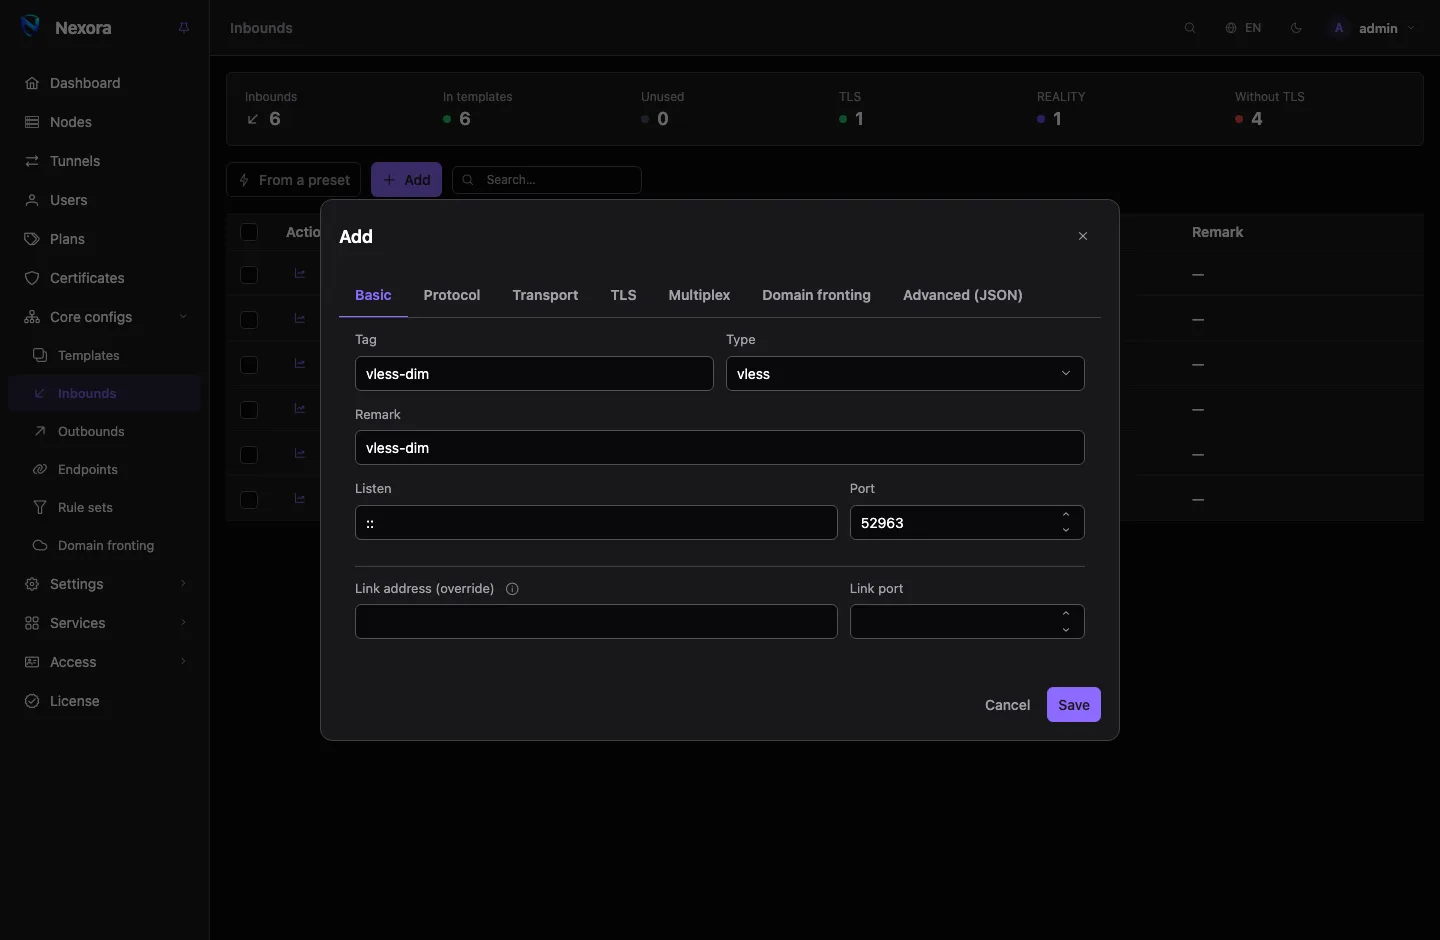Image resolution: width=1440 pixels, height=940 pixels.
Task: Click the globe language icon
Action: pyautogui.click(x=1231, y=28)
